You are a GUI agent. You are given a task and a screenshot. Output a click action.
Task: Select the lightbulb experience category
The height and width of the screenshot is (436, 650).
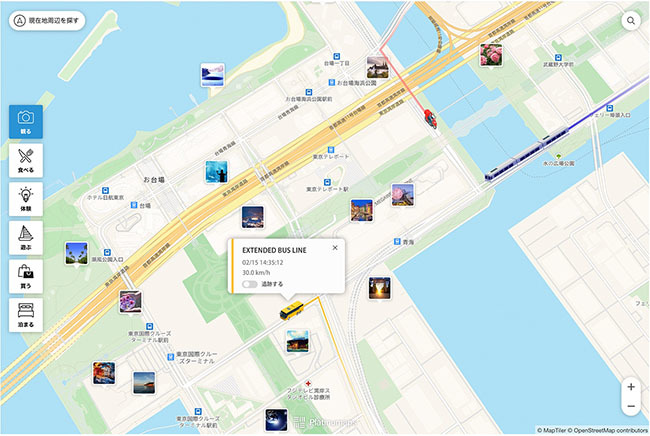click(26, 199)
